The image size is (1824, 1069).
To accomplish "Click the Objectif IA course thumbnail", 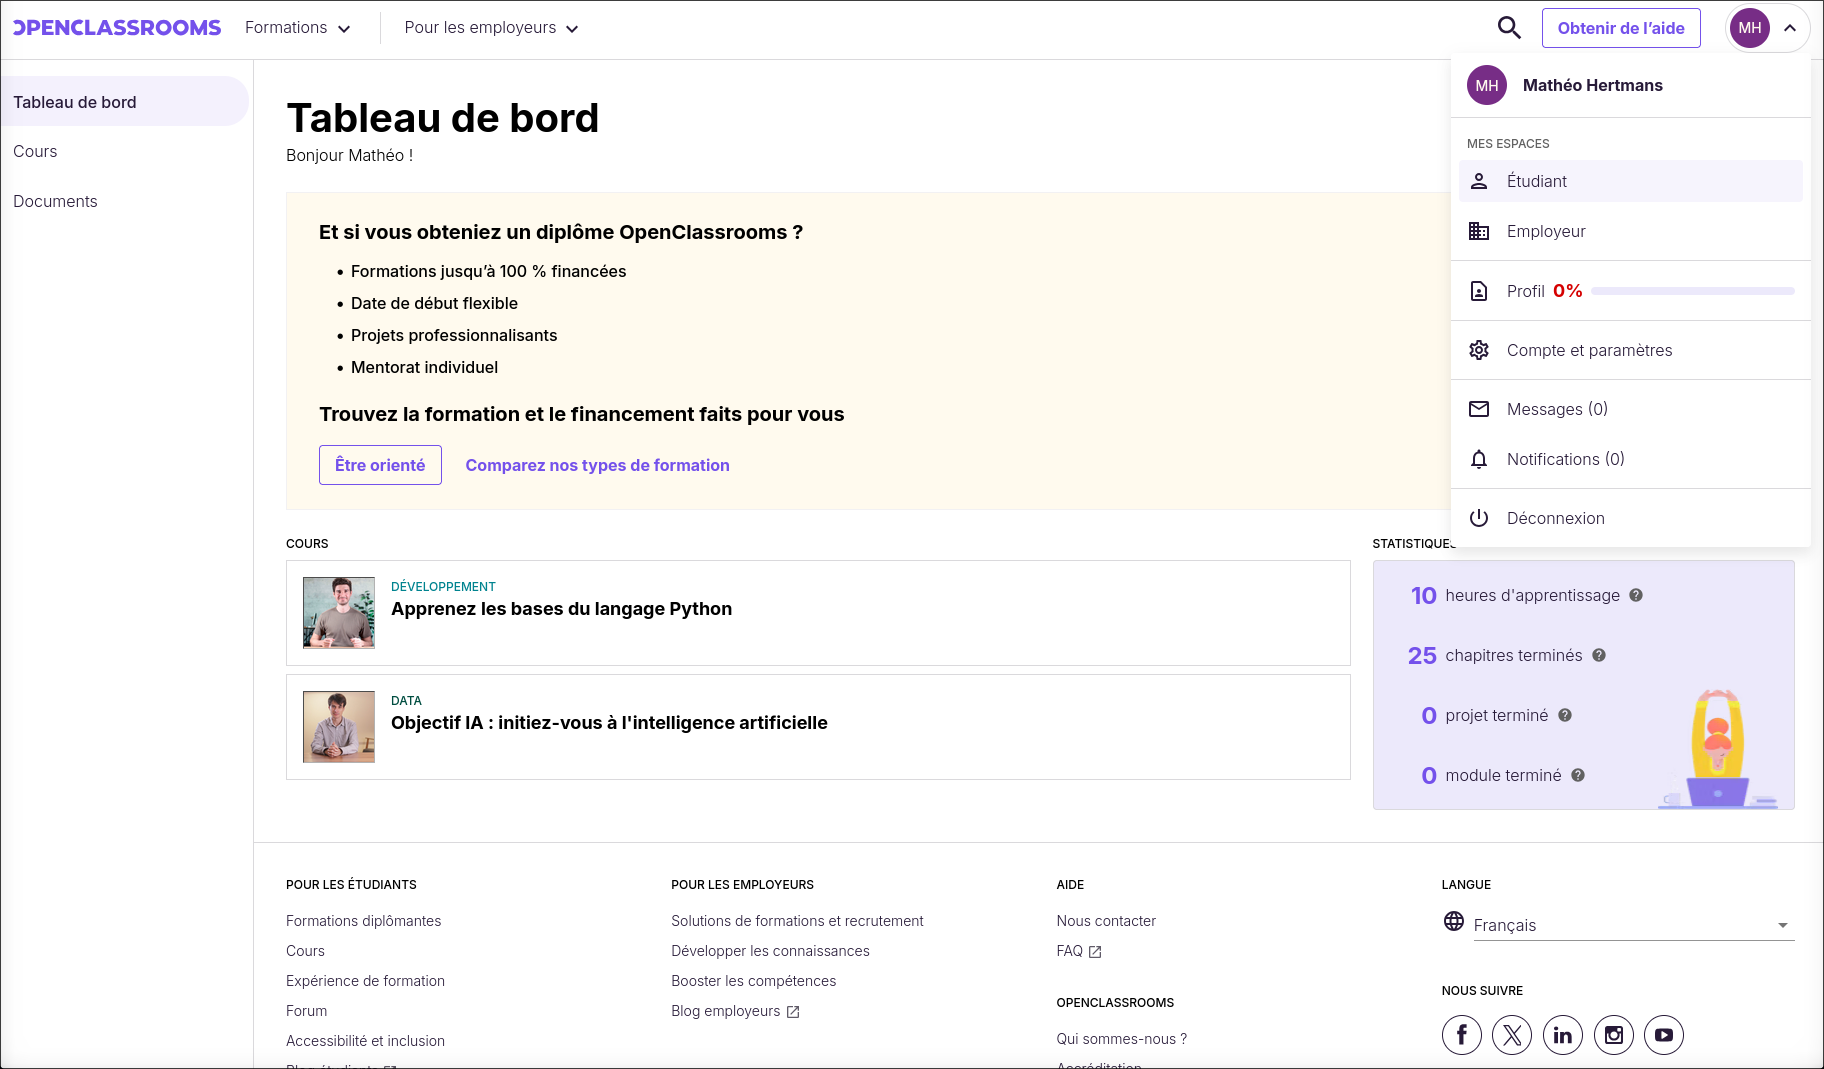I will click(x=339, y=727).
